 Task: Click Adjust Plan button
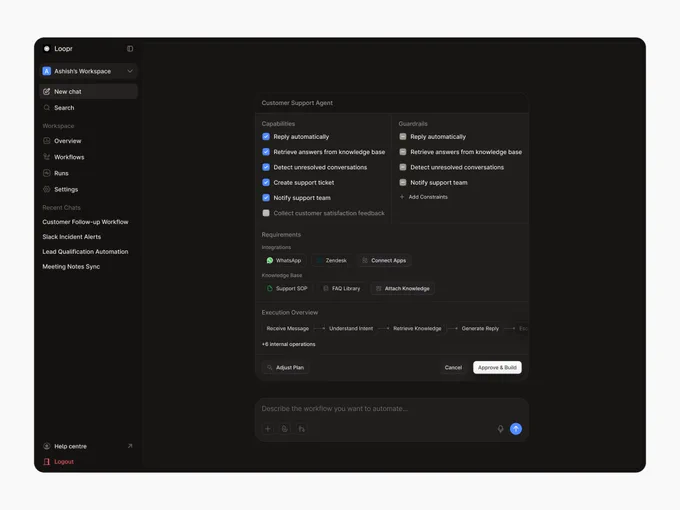(285, 367)
